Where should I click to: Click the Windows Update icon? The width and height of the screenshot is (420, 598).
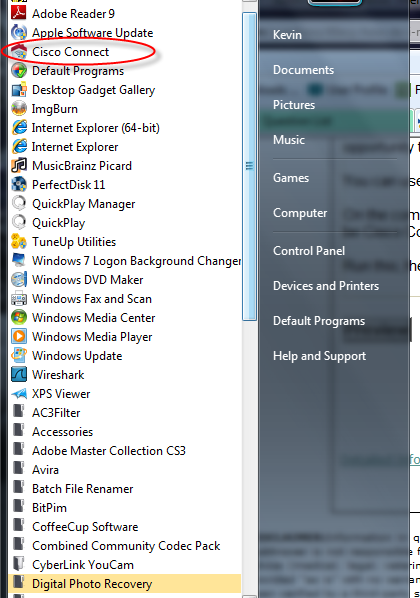18,355
